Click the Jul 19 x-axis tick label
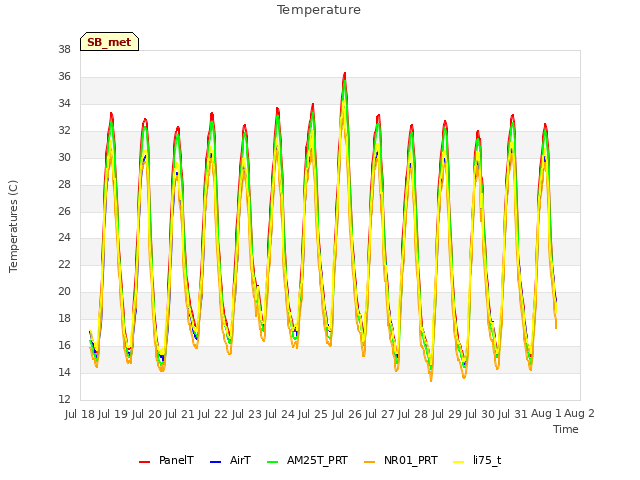 113,414
